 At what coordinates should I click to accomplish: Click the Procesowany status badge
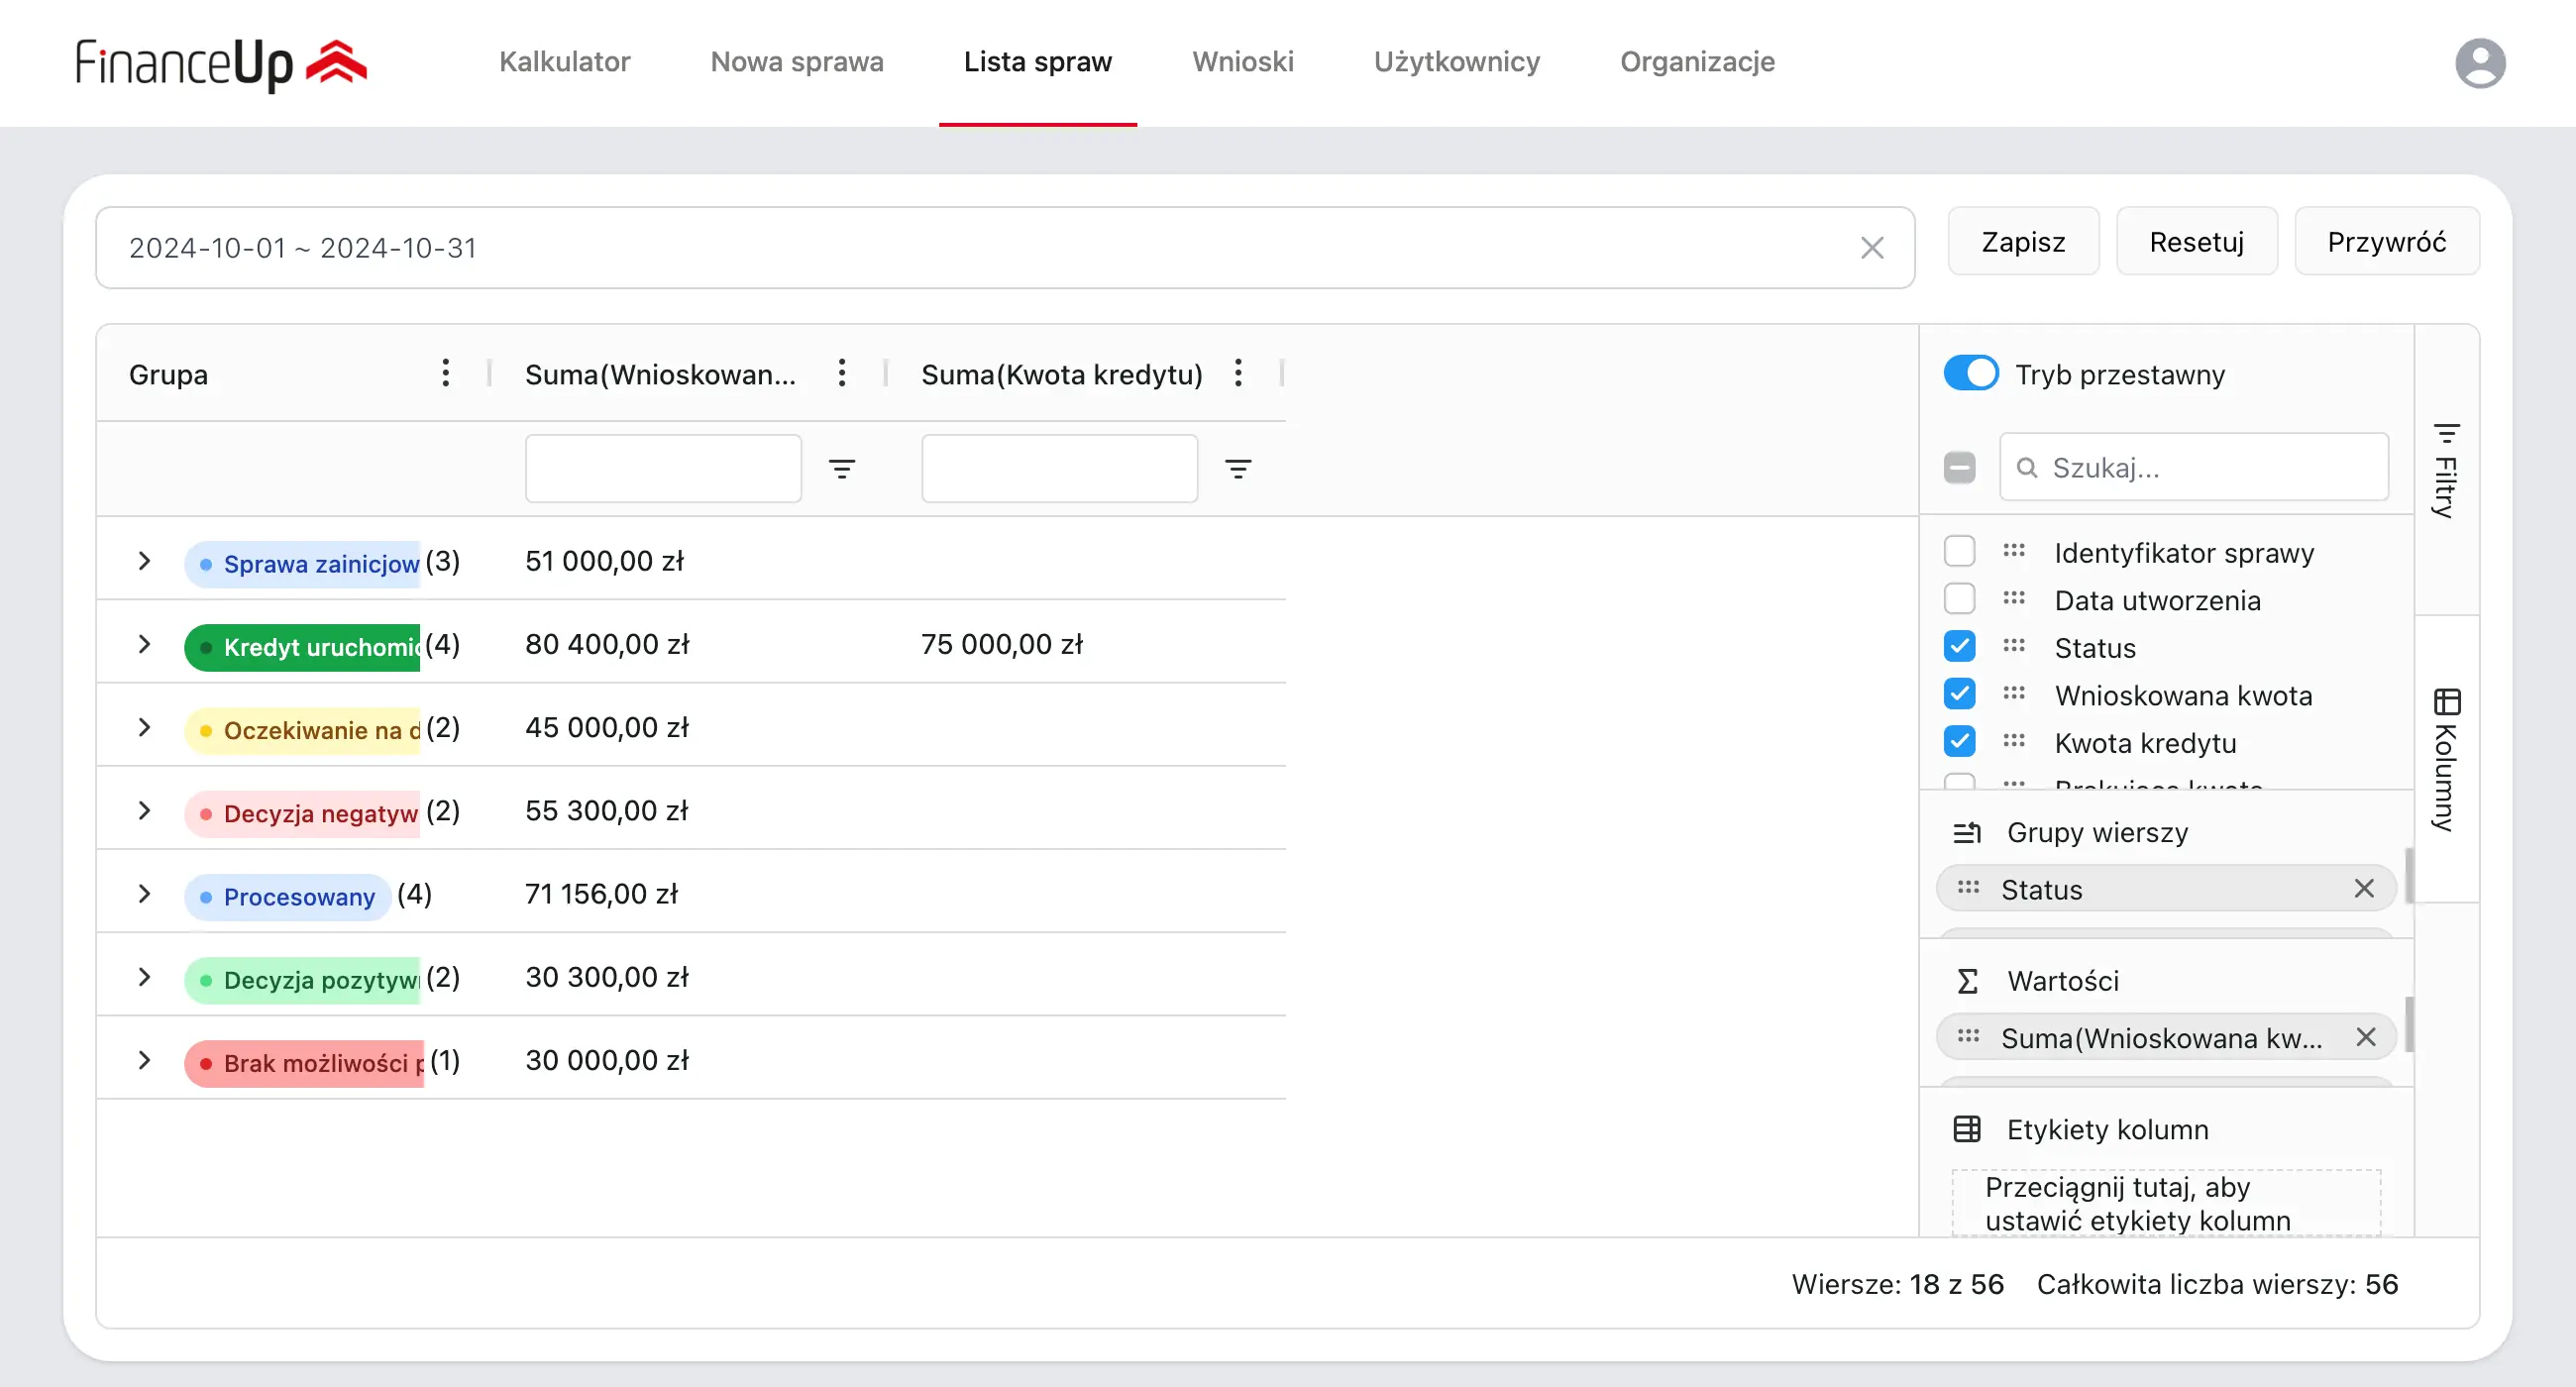pos(287,896)
